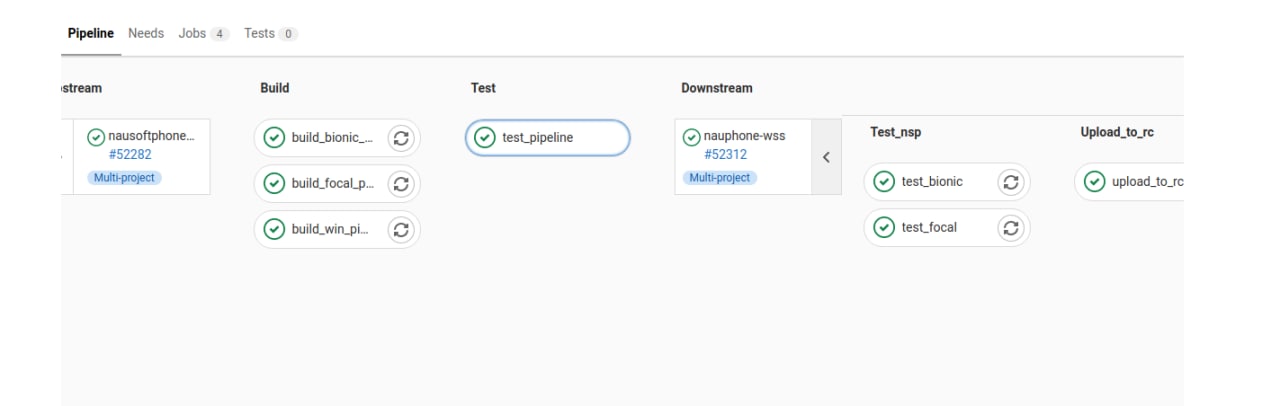Open the Tests tab
Viewport: 1280px width, 406px height.
point(271,33)
